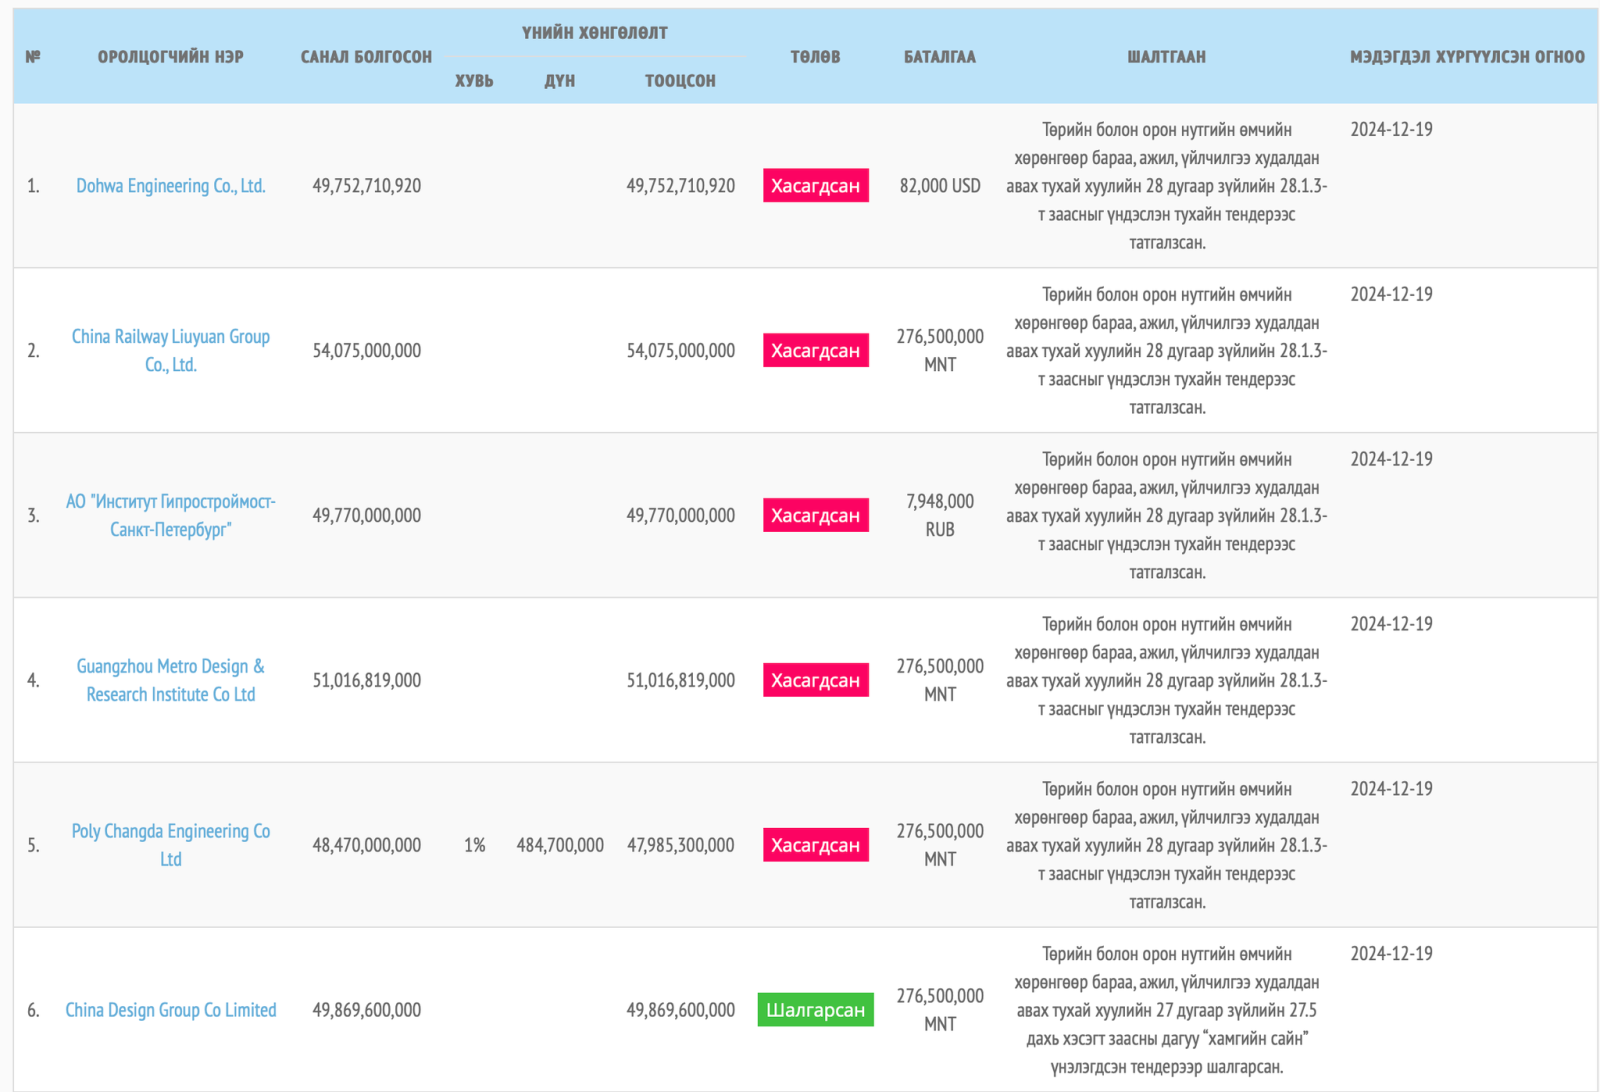
Task: Click the Хасагдсан status badge for Dohwa Engineering
Action: point(816,186)
